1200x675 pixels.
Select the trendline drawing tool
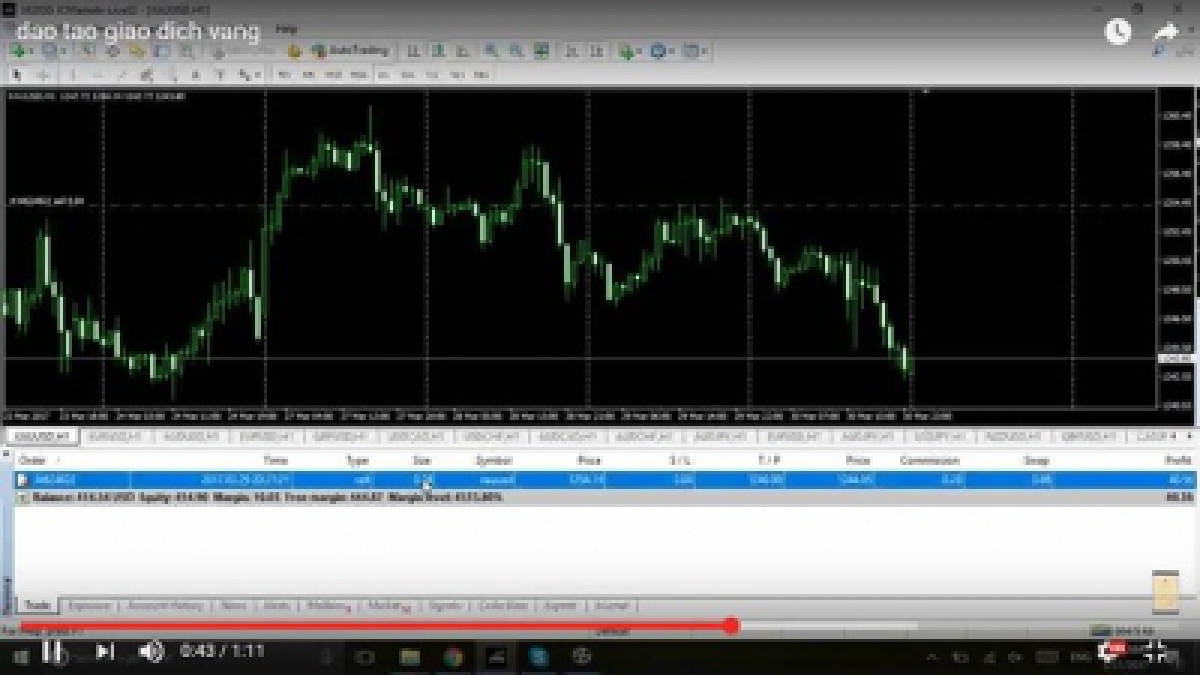tap(122, 75)
